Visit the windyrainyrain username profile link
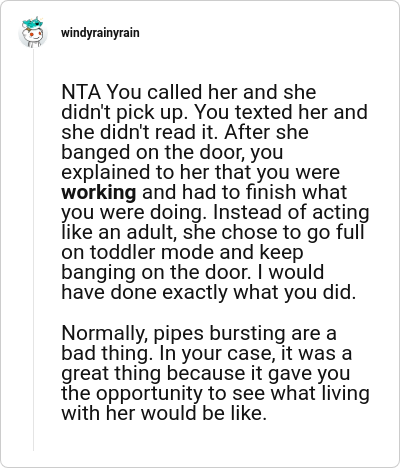The image size is (400, 468). [100, 33]
